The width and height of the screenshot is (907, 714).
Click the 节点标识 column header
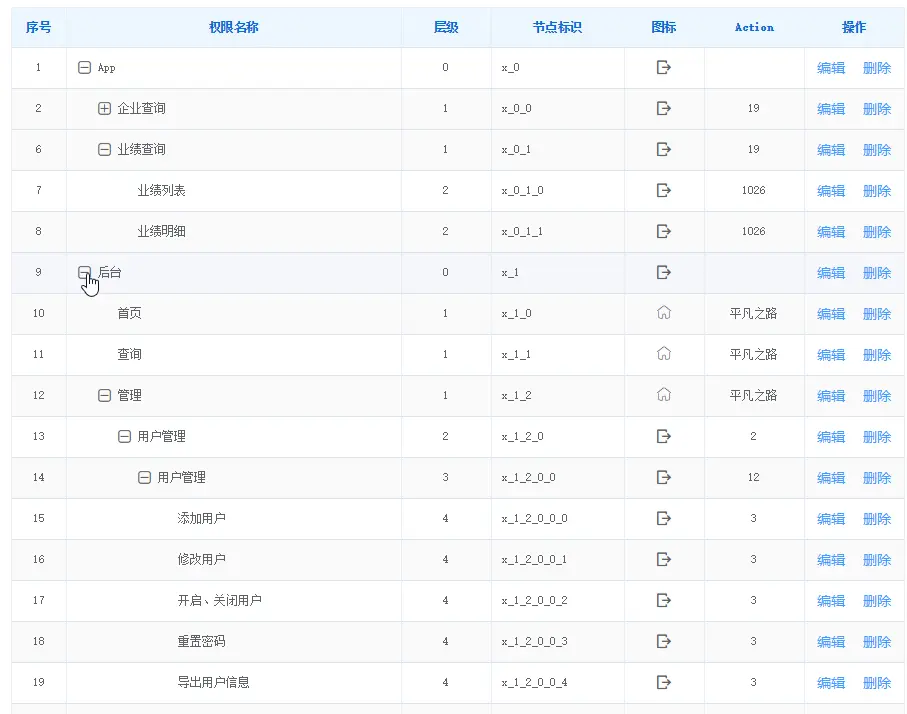coord(557,27)
